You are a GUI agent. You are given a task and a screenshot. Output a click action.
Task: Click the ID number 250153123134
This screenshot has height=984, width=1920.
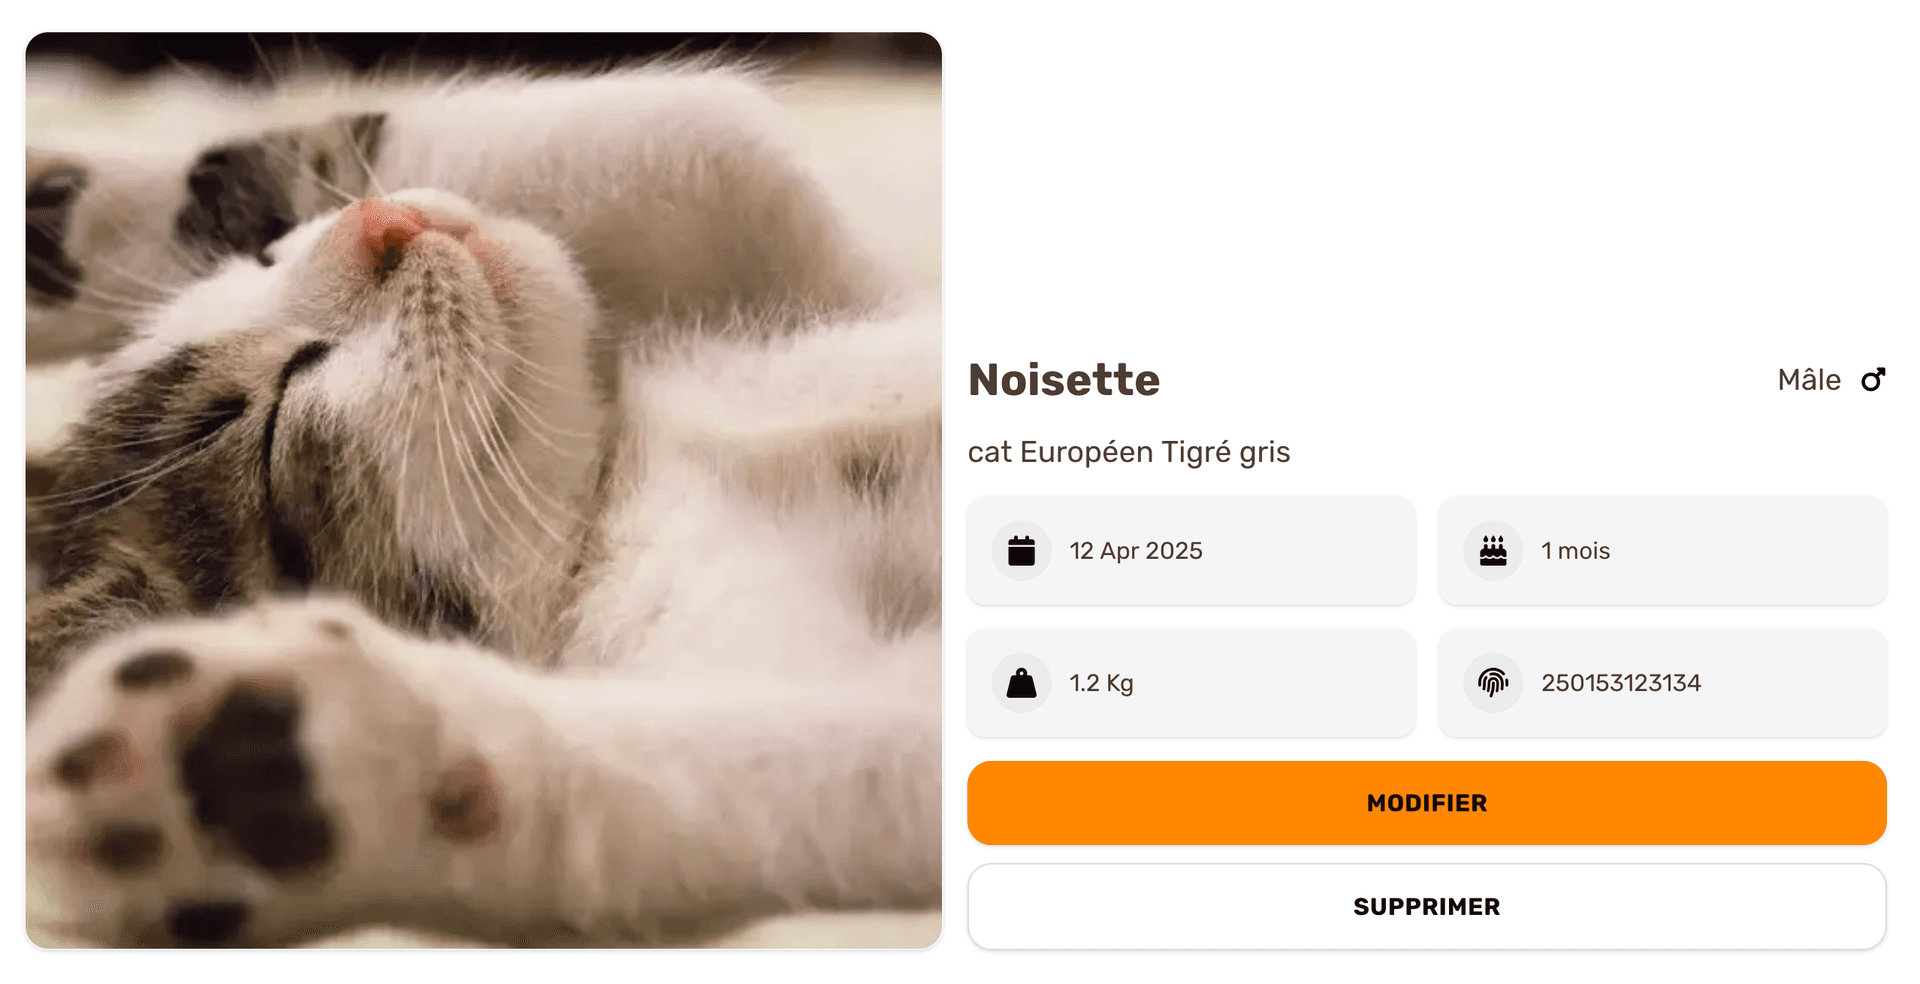pyautogui.click(x=1620, y=683)
